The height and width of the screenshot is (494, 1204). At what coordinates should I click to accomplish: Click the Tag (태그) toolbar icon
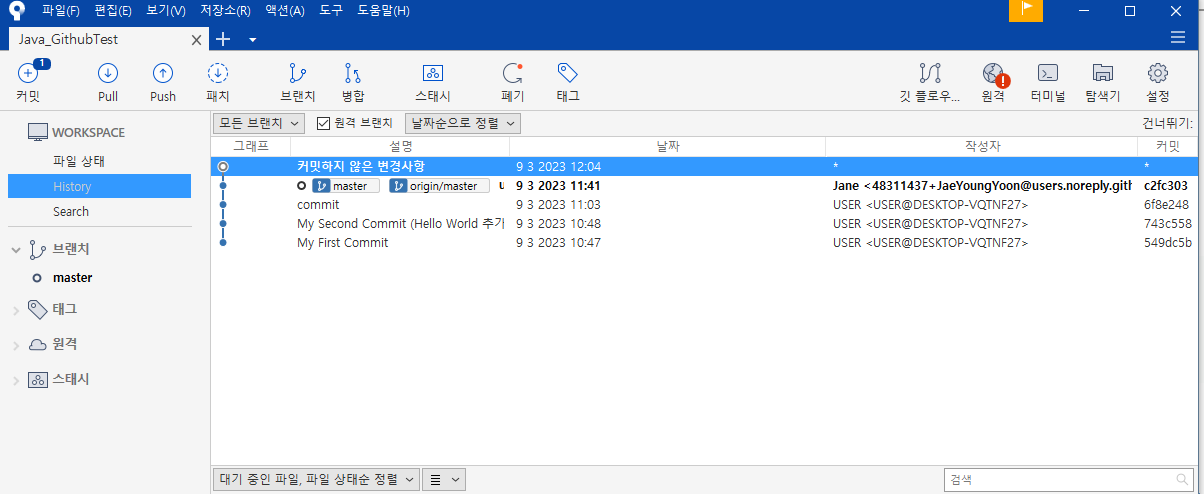point(568,81)
